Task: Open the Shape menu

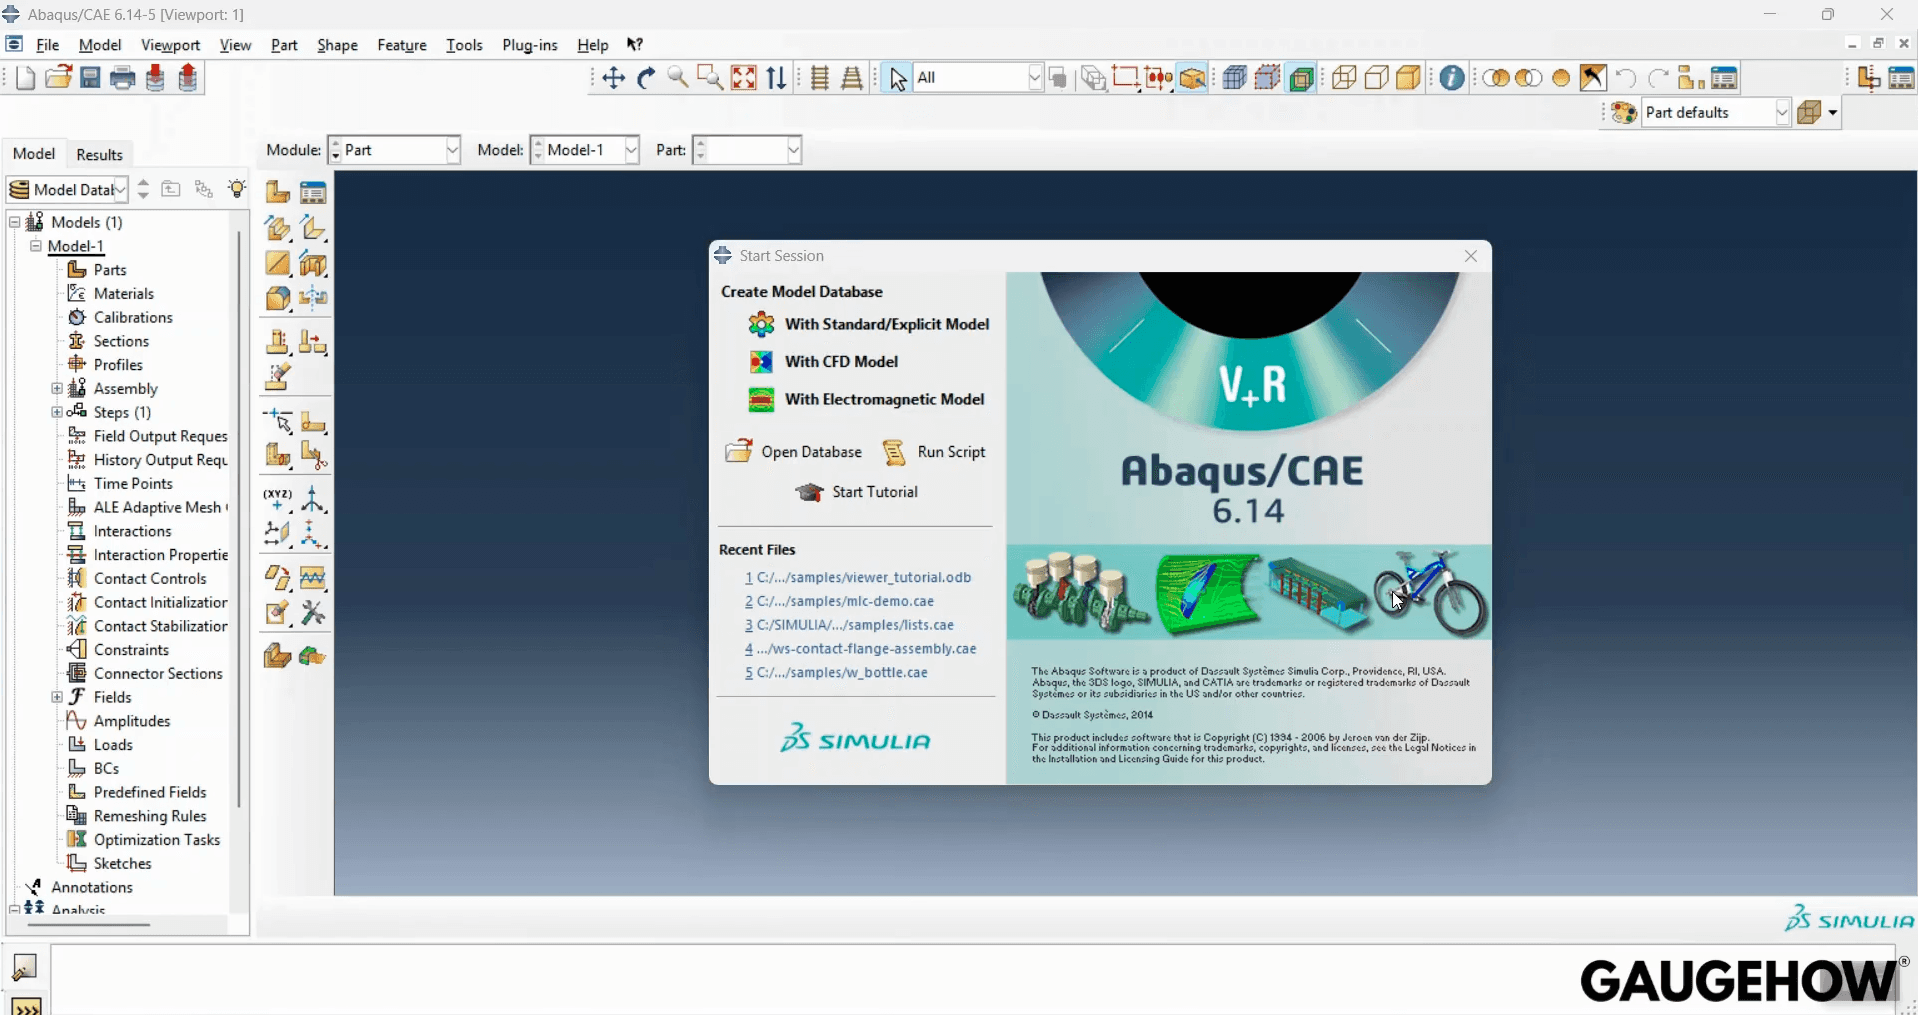Action: (337, 45)
